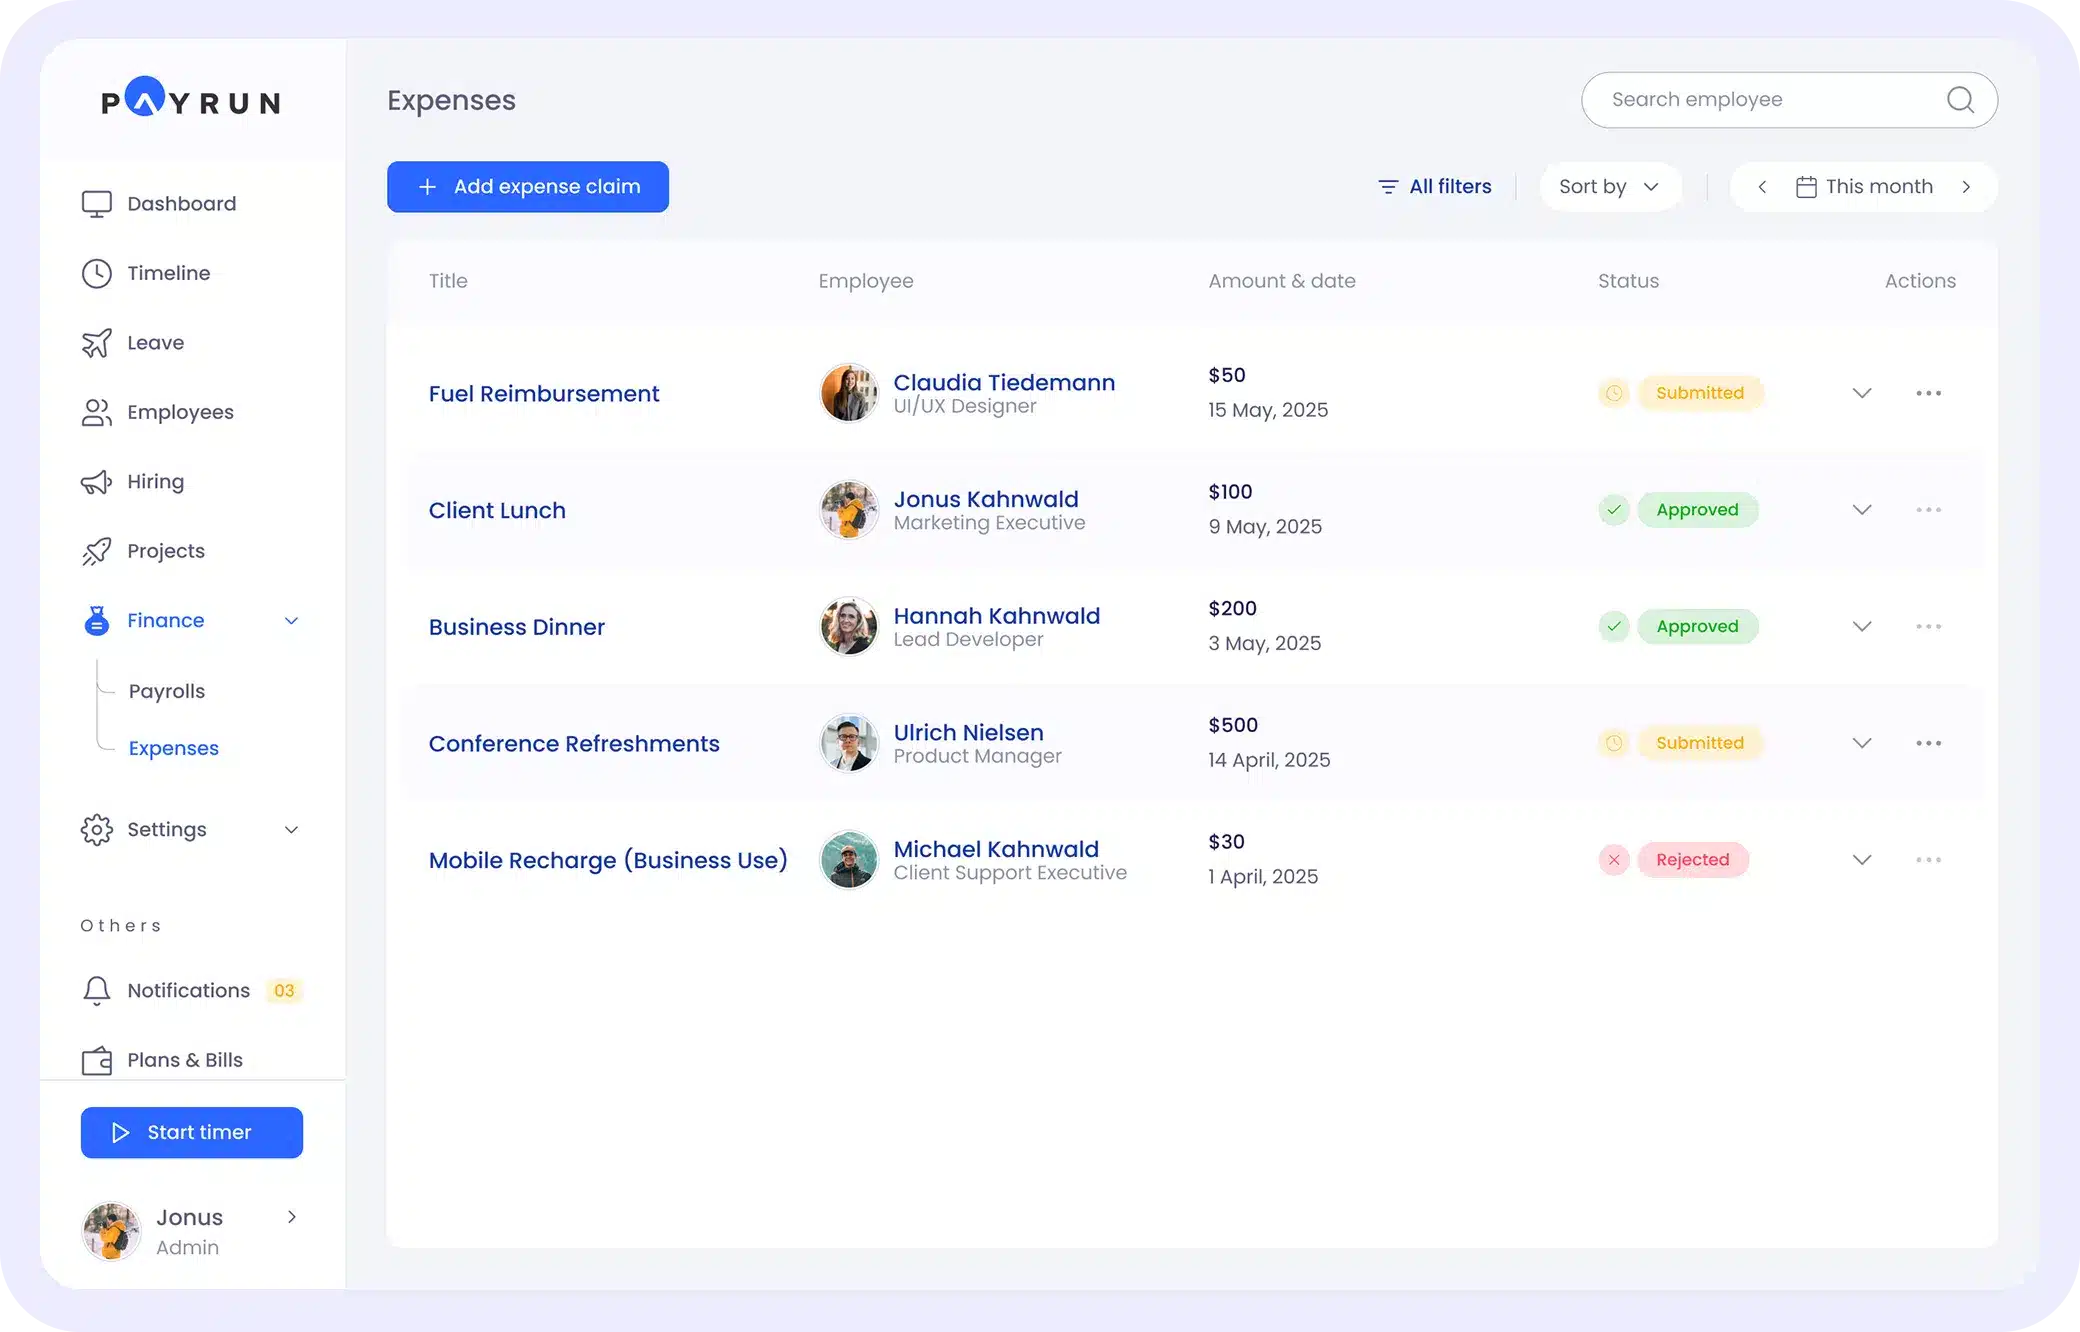Select the Expenses menu item
Image resolution: width=2080 pixels, height=1332 pixels.
pyautogui.click(x=174, y=748)
